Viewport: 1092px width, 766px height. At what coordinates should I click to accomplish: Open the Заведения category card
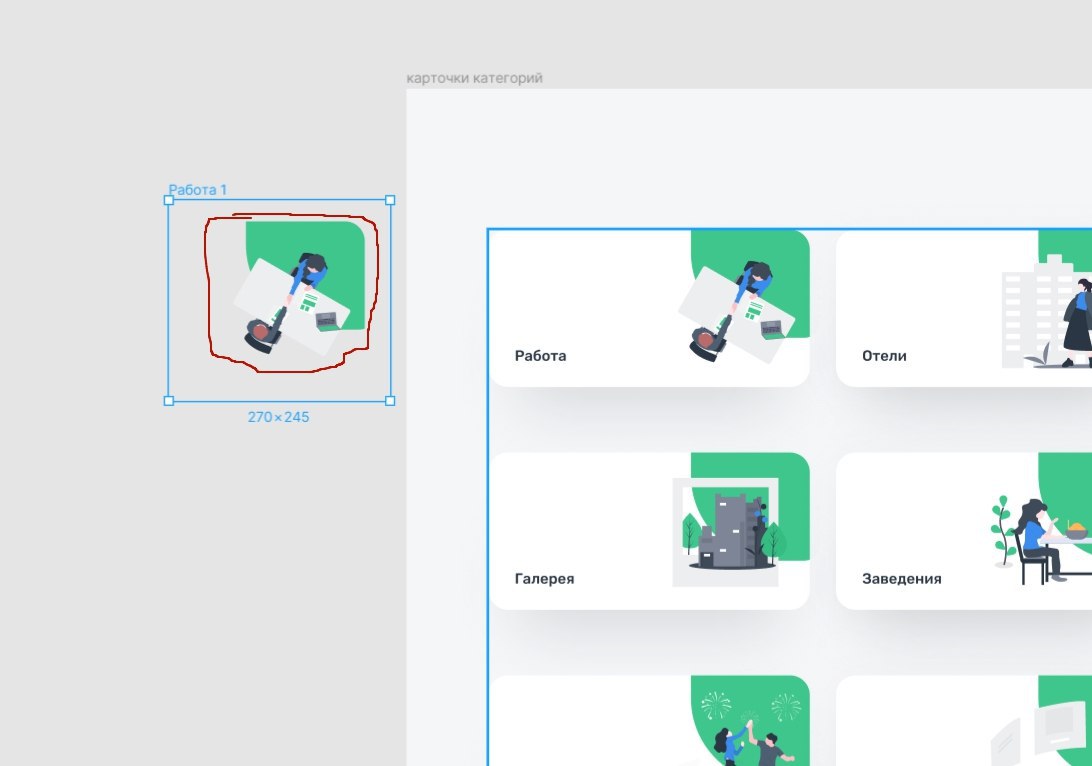[964, 531]
